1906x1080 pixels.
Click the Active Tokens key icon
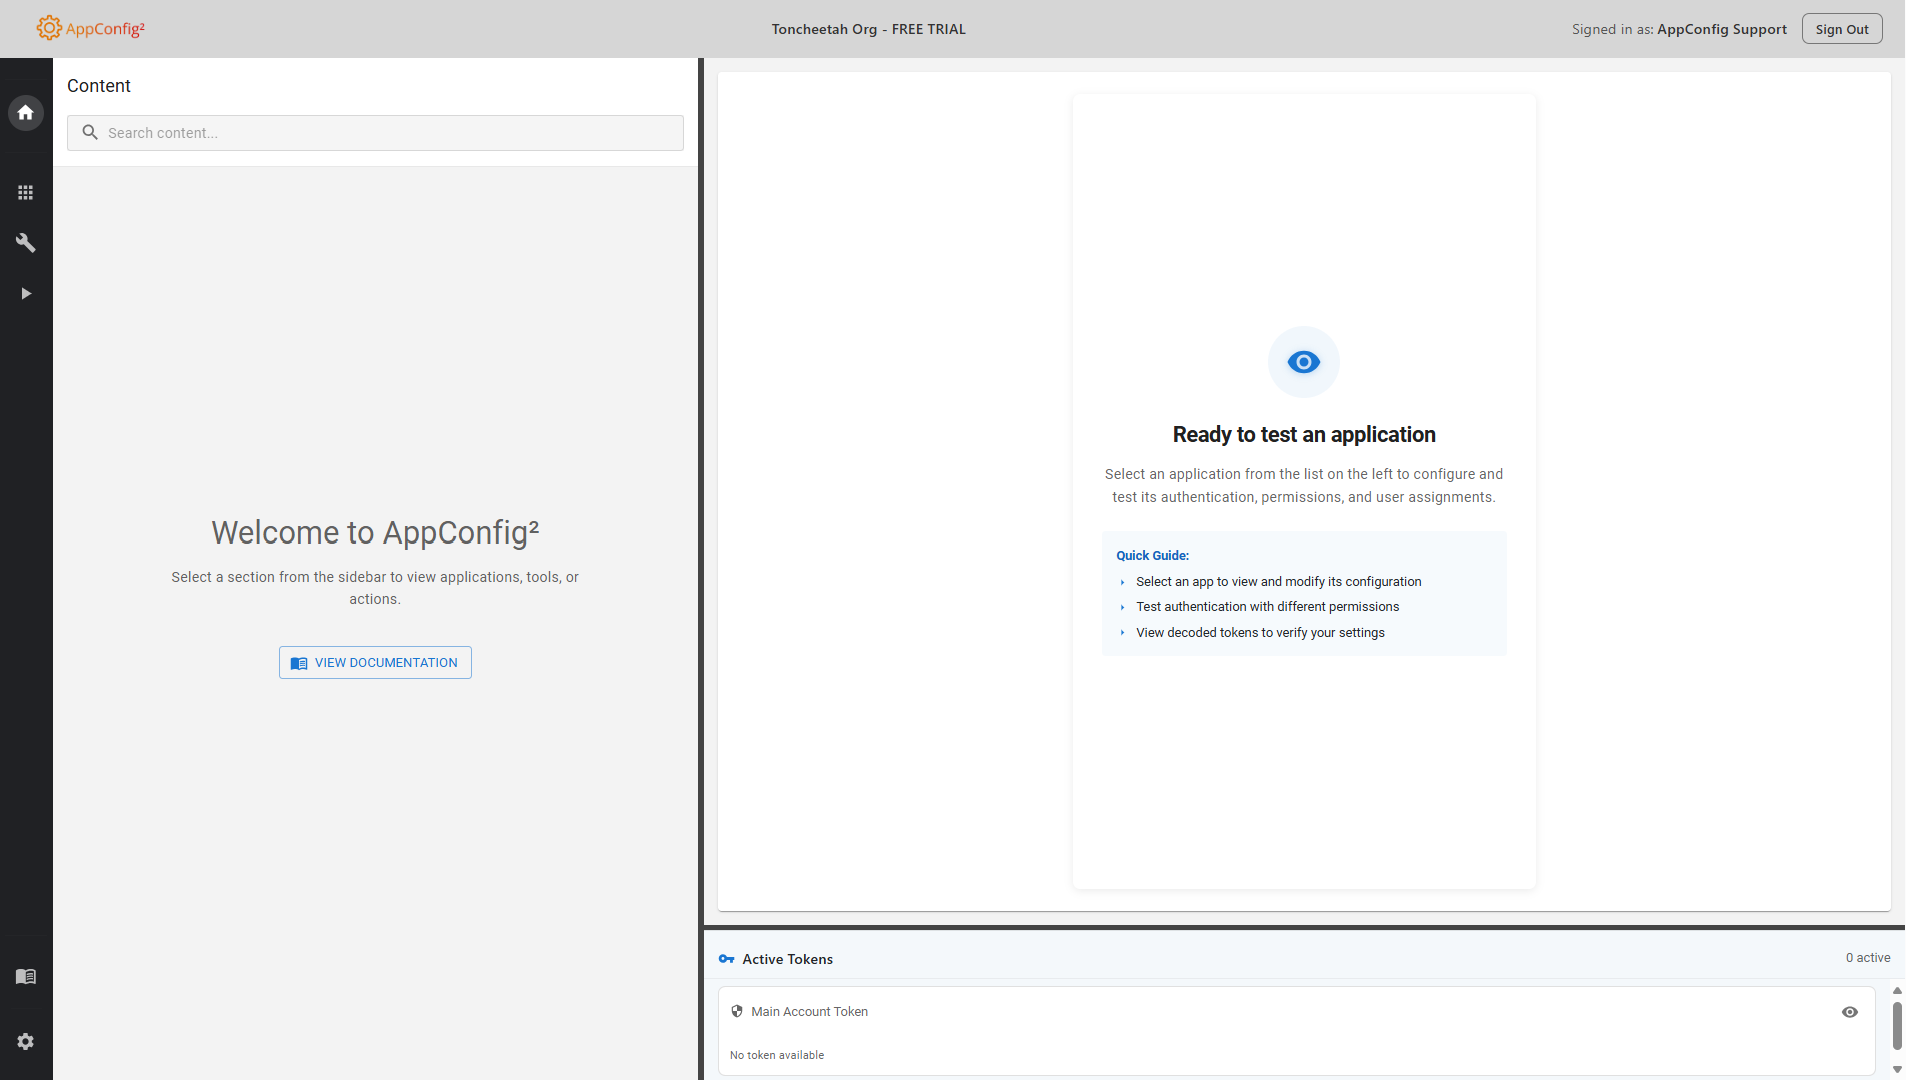pos(727,959)
